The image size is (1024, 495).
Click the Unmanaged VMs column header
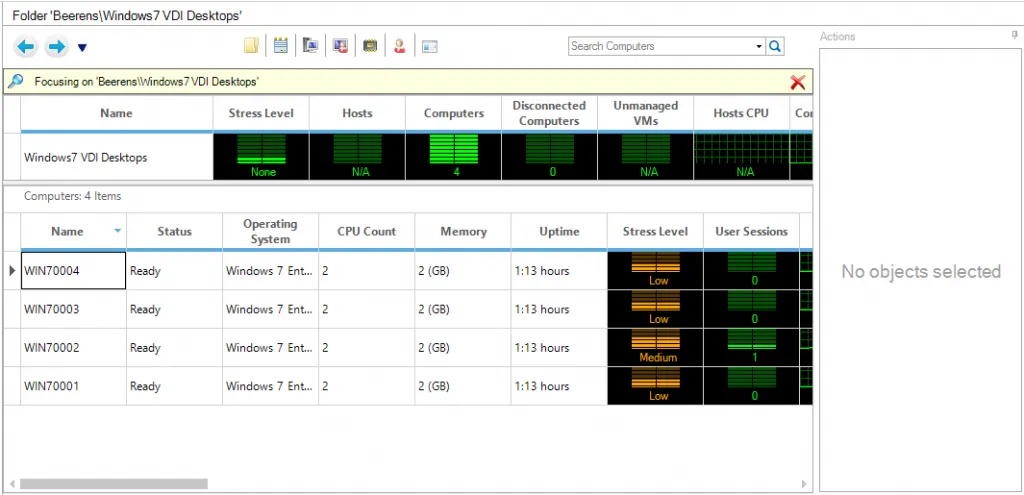click(x=645, y=114)
